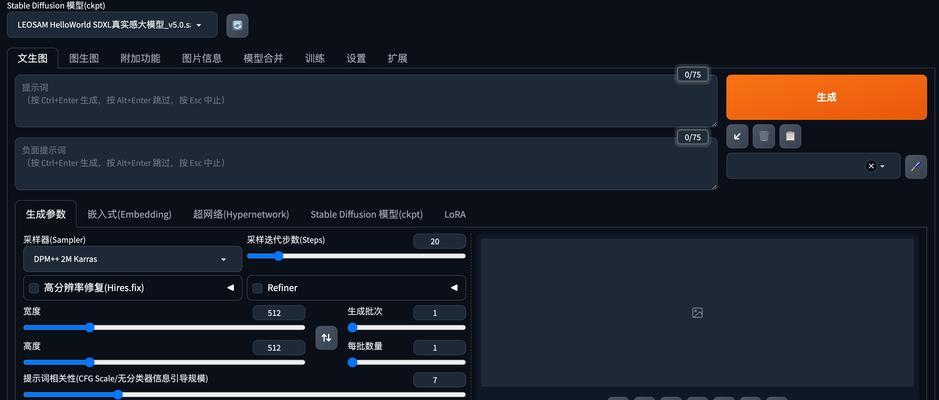Adjust the 每批数量 batch size slider
The width and height of the screenshot is (939, 400).
[x=407, y=362]
